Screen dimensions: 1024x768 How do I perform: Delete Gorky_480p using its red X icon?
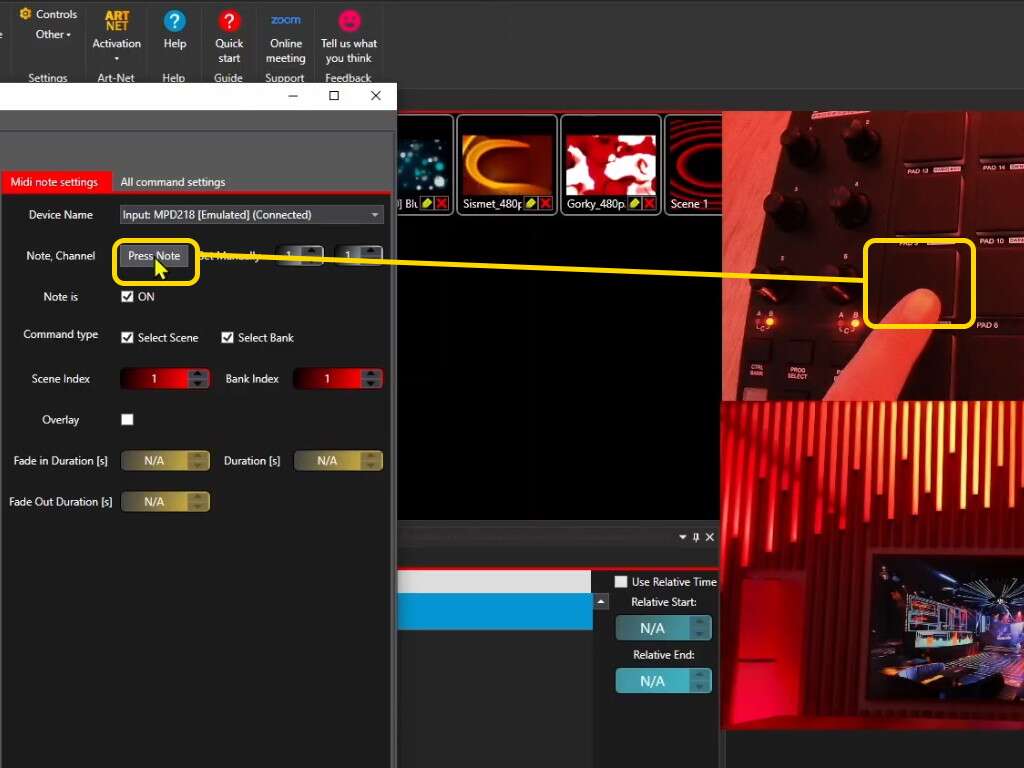(x=646, y=203)
